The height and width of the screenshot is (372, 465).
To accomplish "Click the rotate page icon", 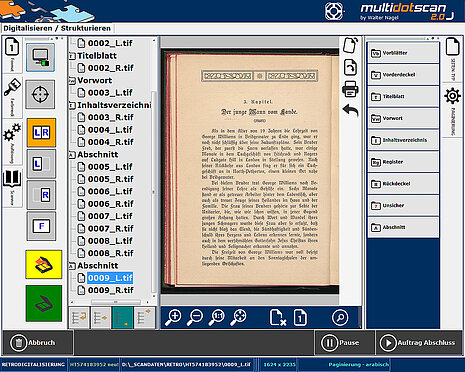I will click(x=350, y=67).
